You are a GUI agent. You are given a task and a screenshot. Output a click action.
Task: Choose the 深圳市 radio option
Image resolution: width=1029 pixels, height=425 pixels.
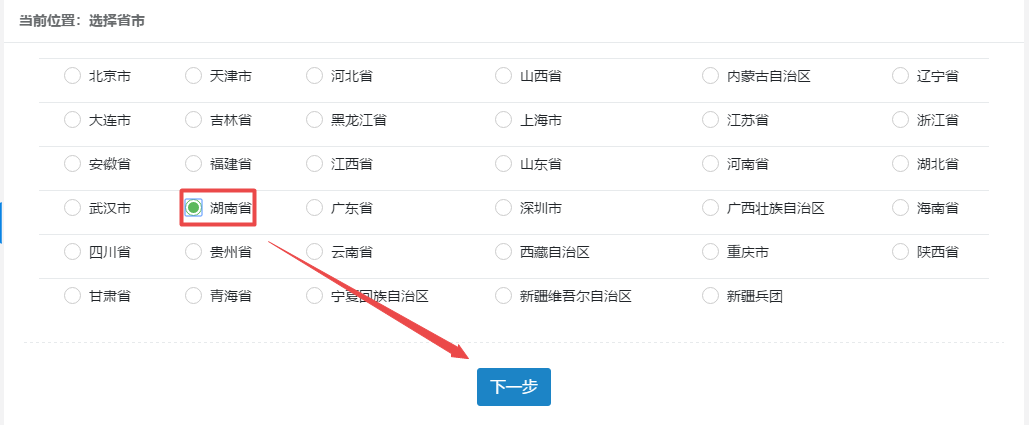point(504,208)
